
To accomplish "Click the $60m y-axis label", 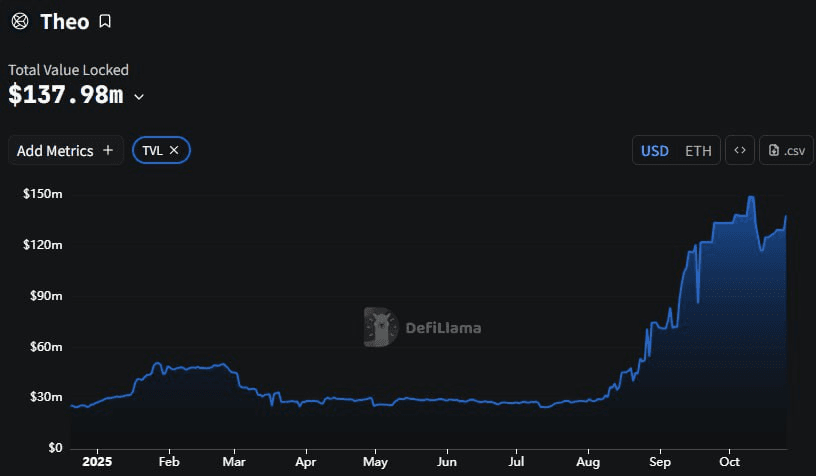I will point(46,346).
